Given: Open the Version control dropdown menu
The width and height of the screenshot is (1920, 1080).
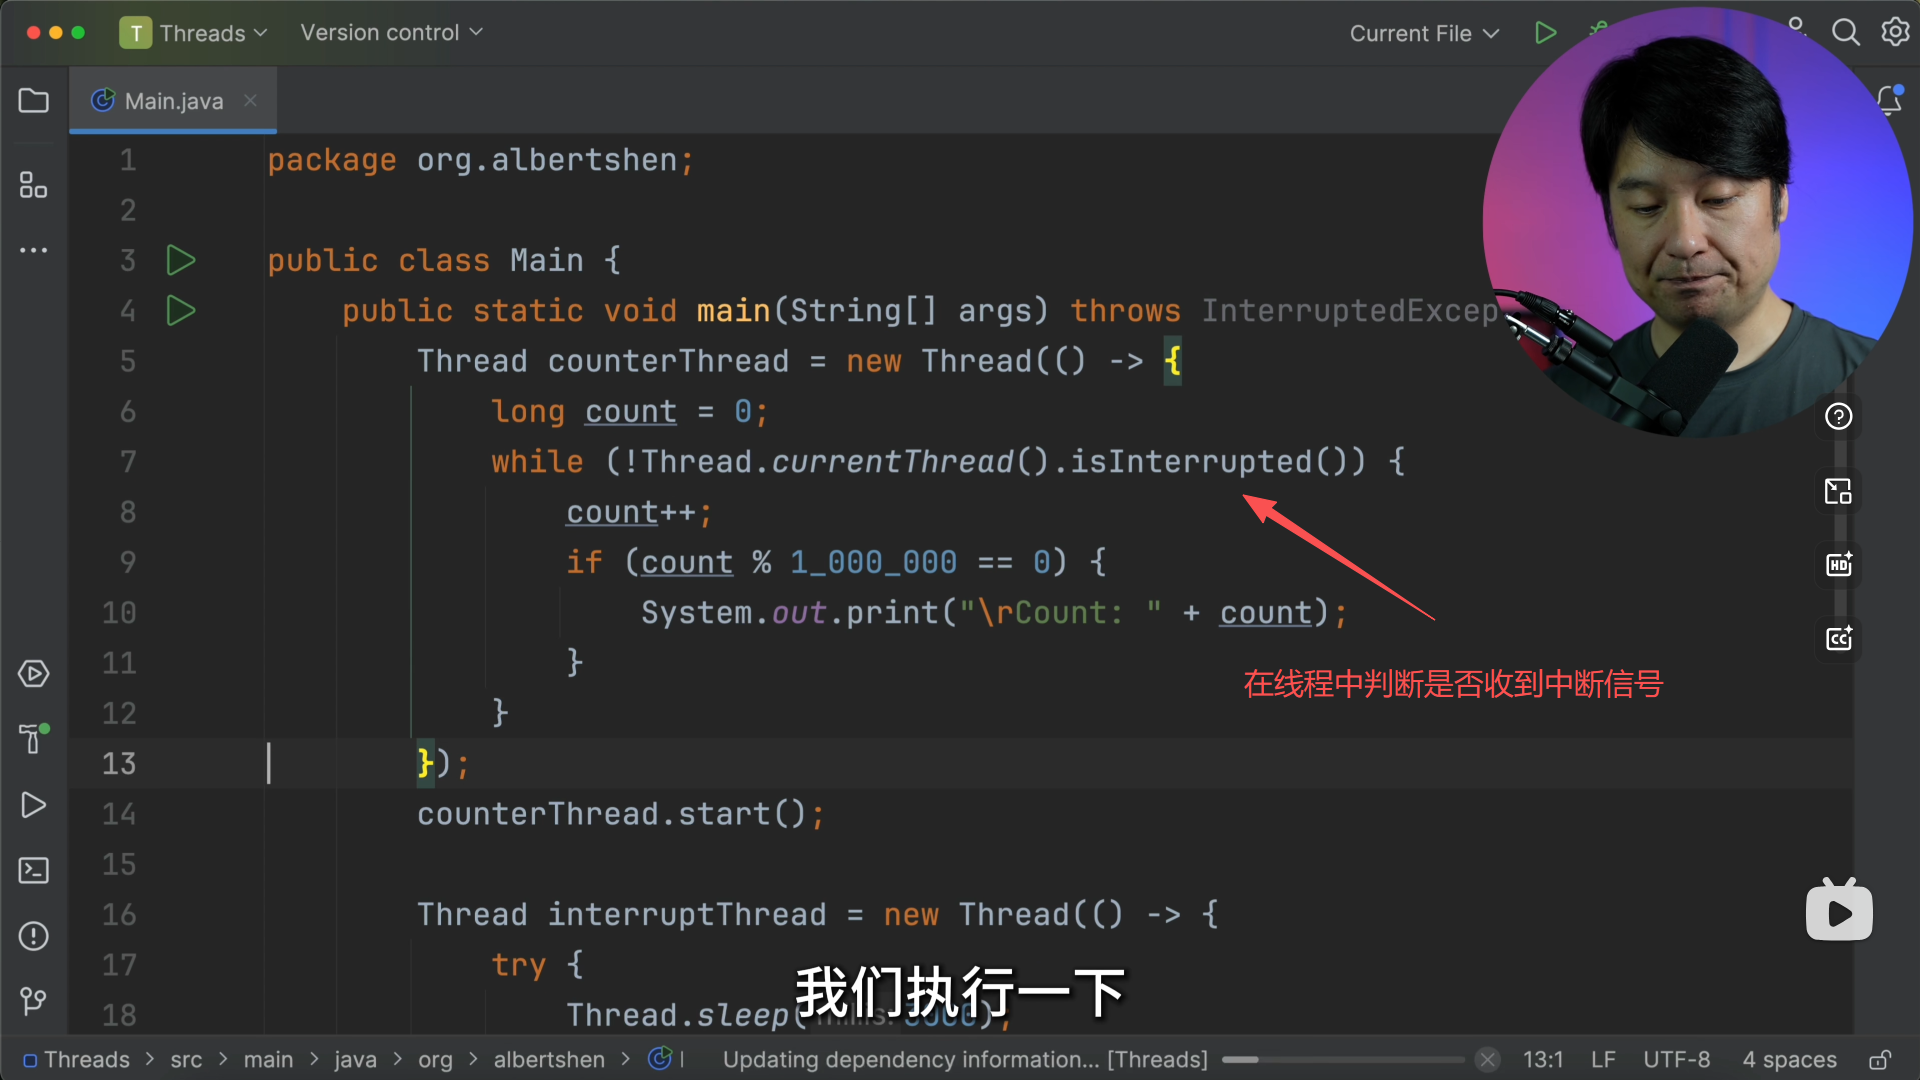Looking at the screenshot, I should click(391, 33).
